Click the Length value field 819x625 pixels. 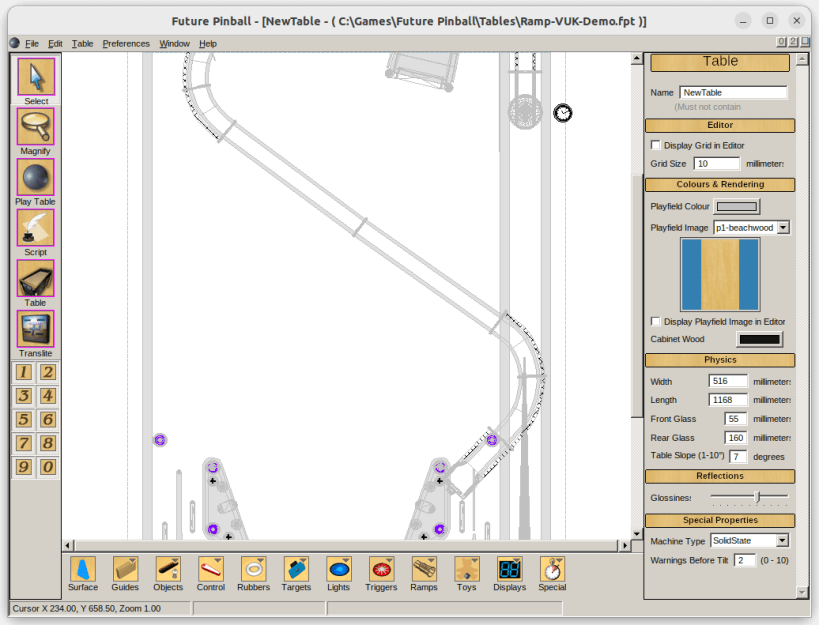pos(728,400)
